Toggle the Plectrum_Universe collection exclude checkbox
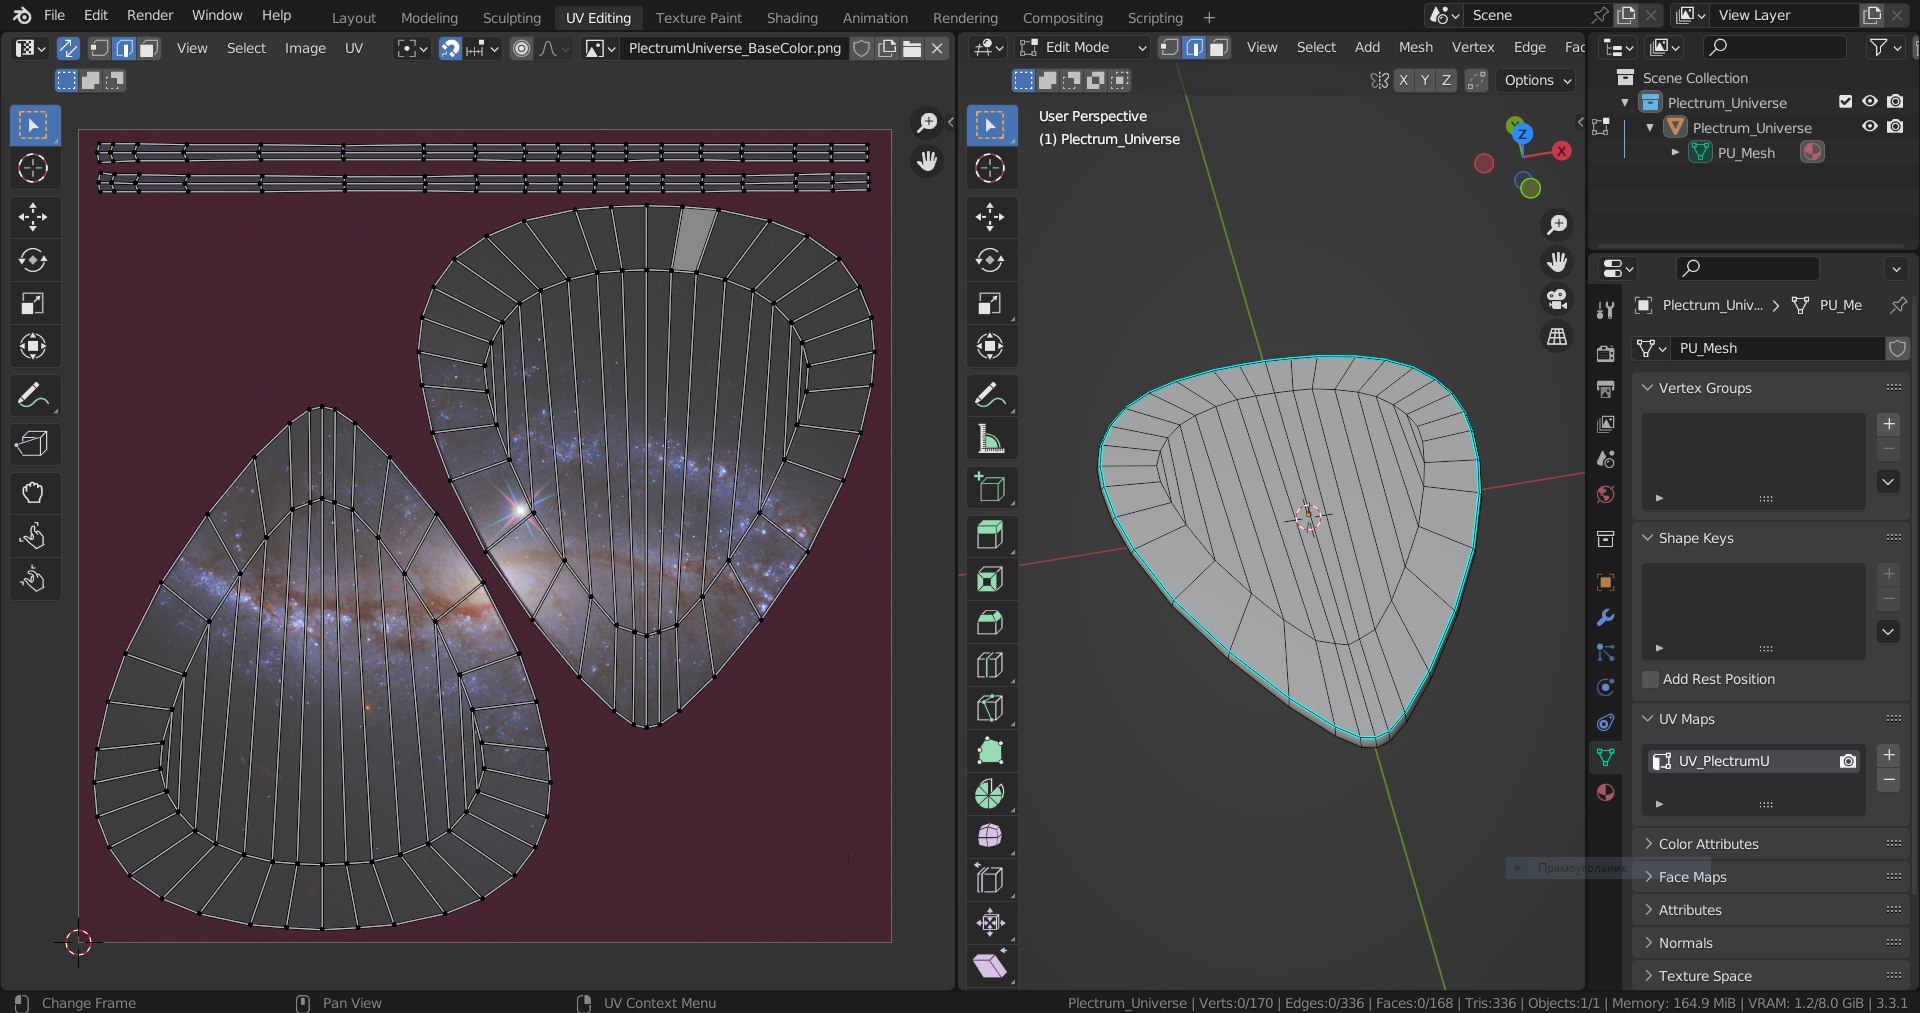This screenshot has width=1920, height=1013. (x=1845, y=102)
